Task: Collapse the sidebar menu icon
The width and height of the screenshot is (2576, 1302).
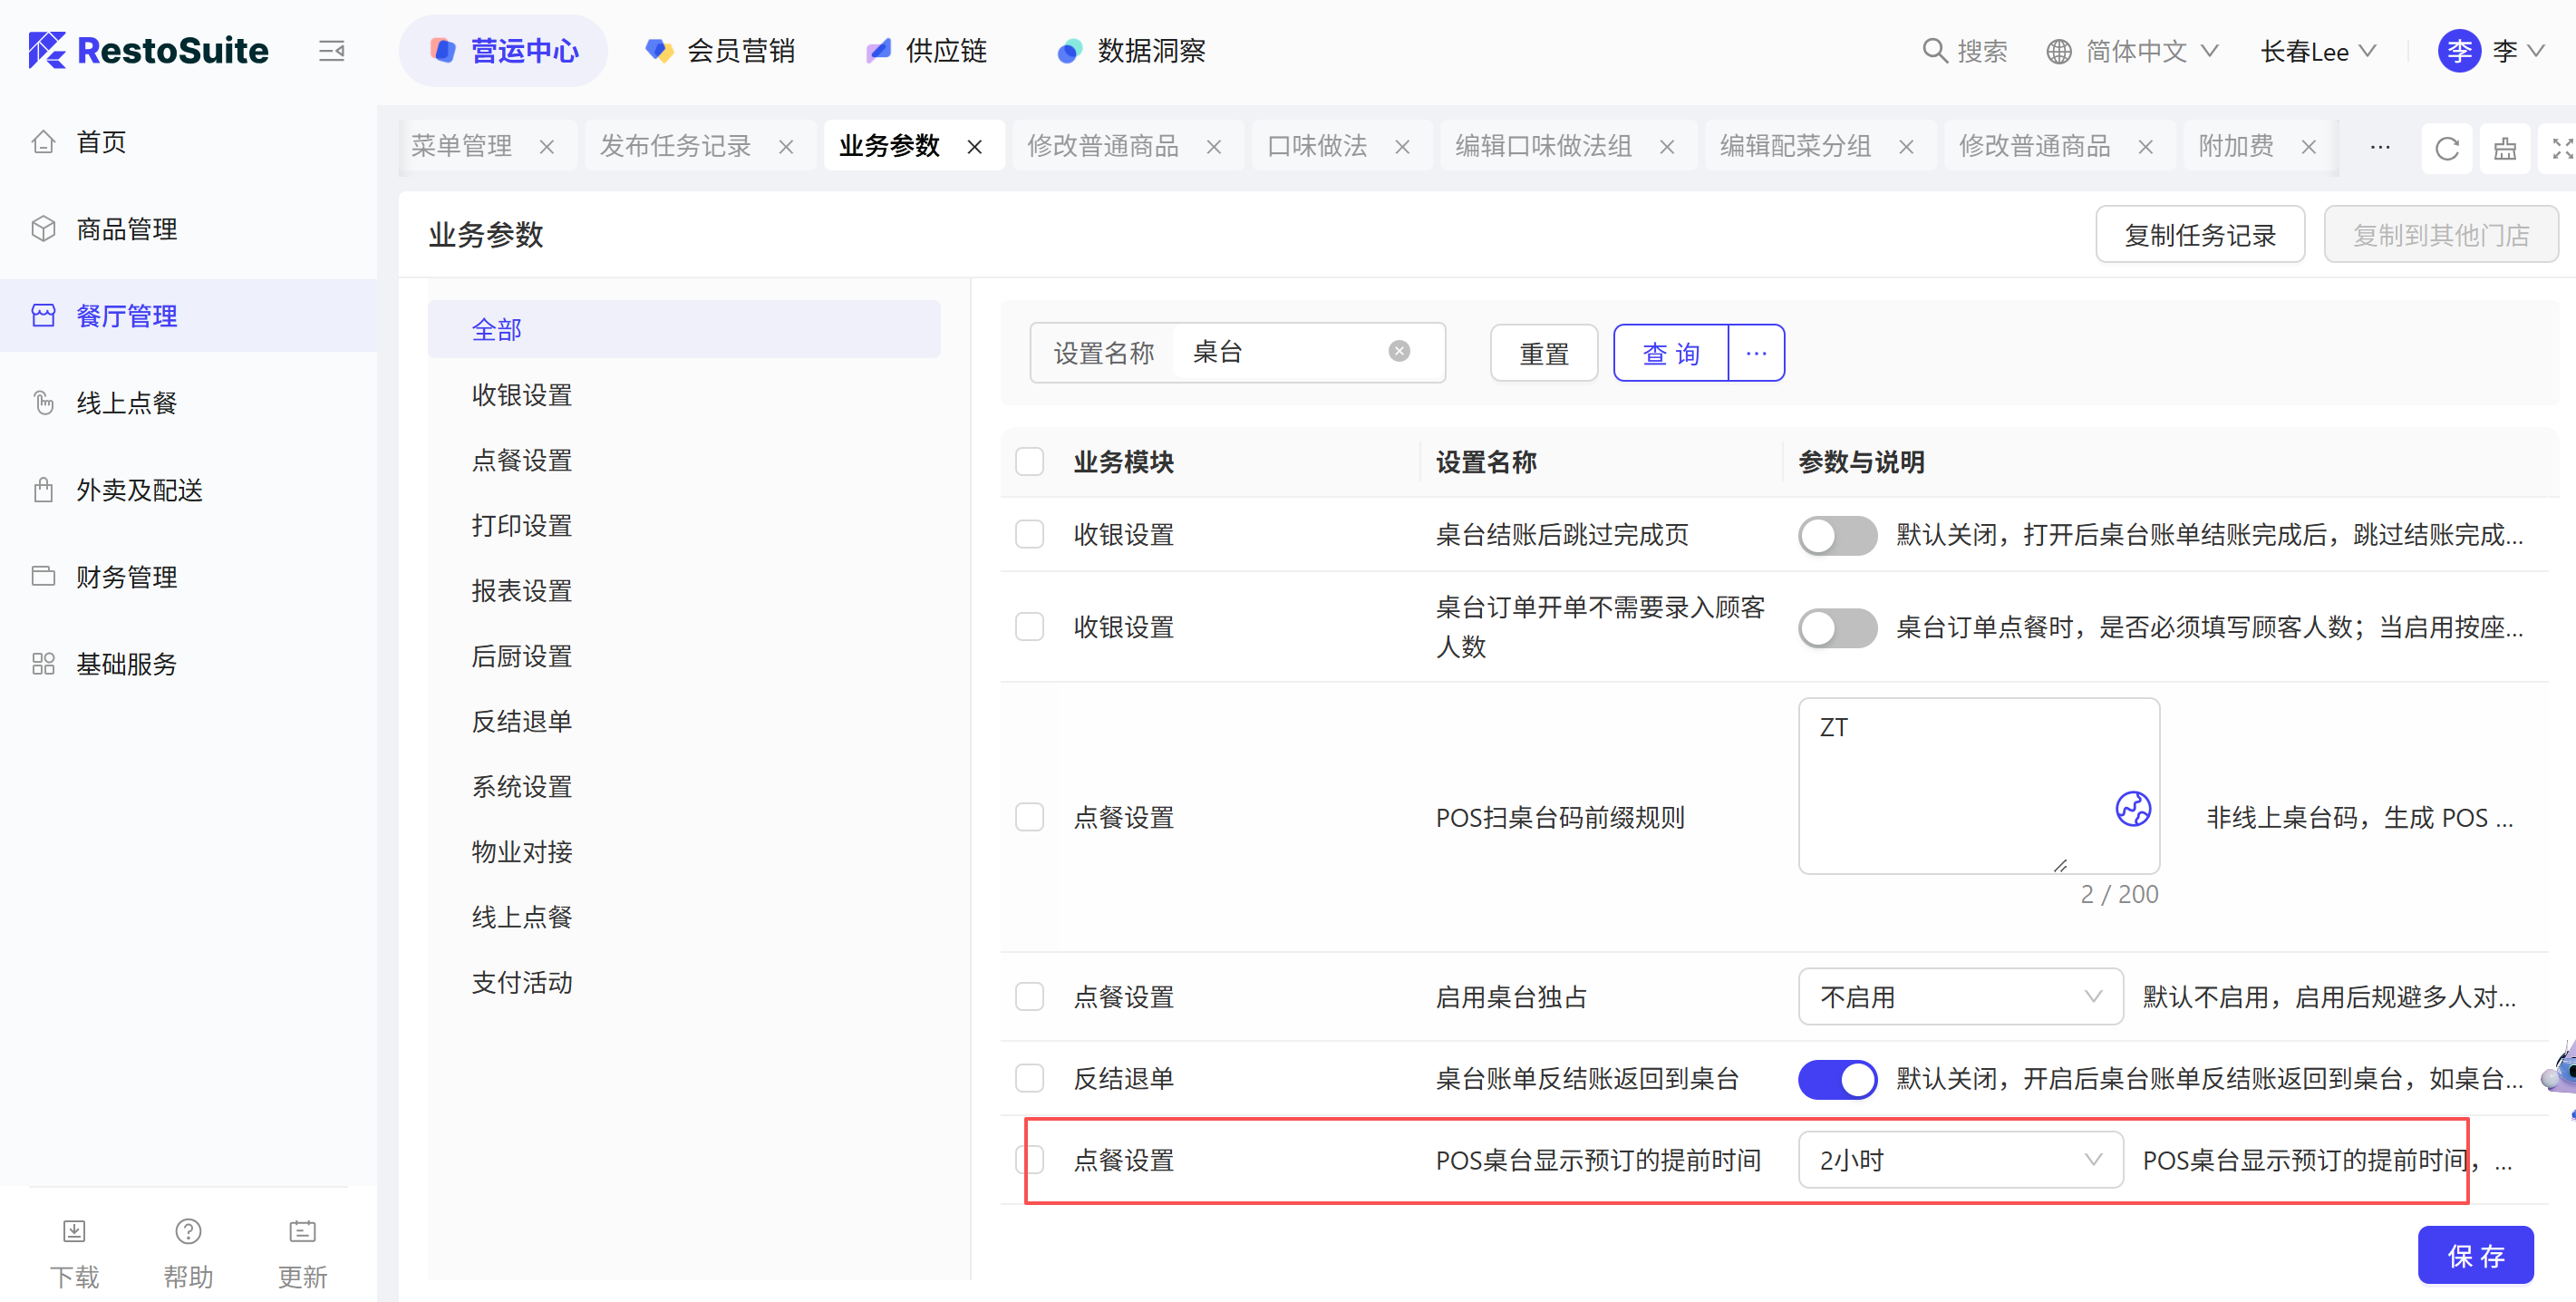Action: coord(331,50)
